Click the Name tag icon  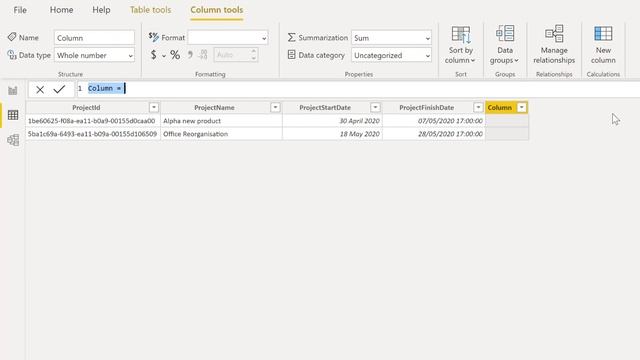click(x=12, y=37)
